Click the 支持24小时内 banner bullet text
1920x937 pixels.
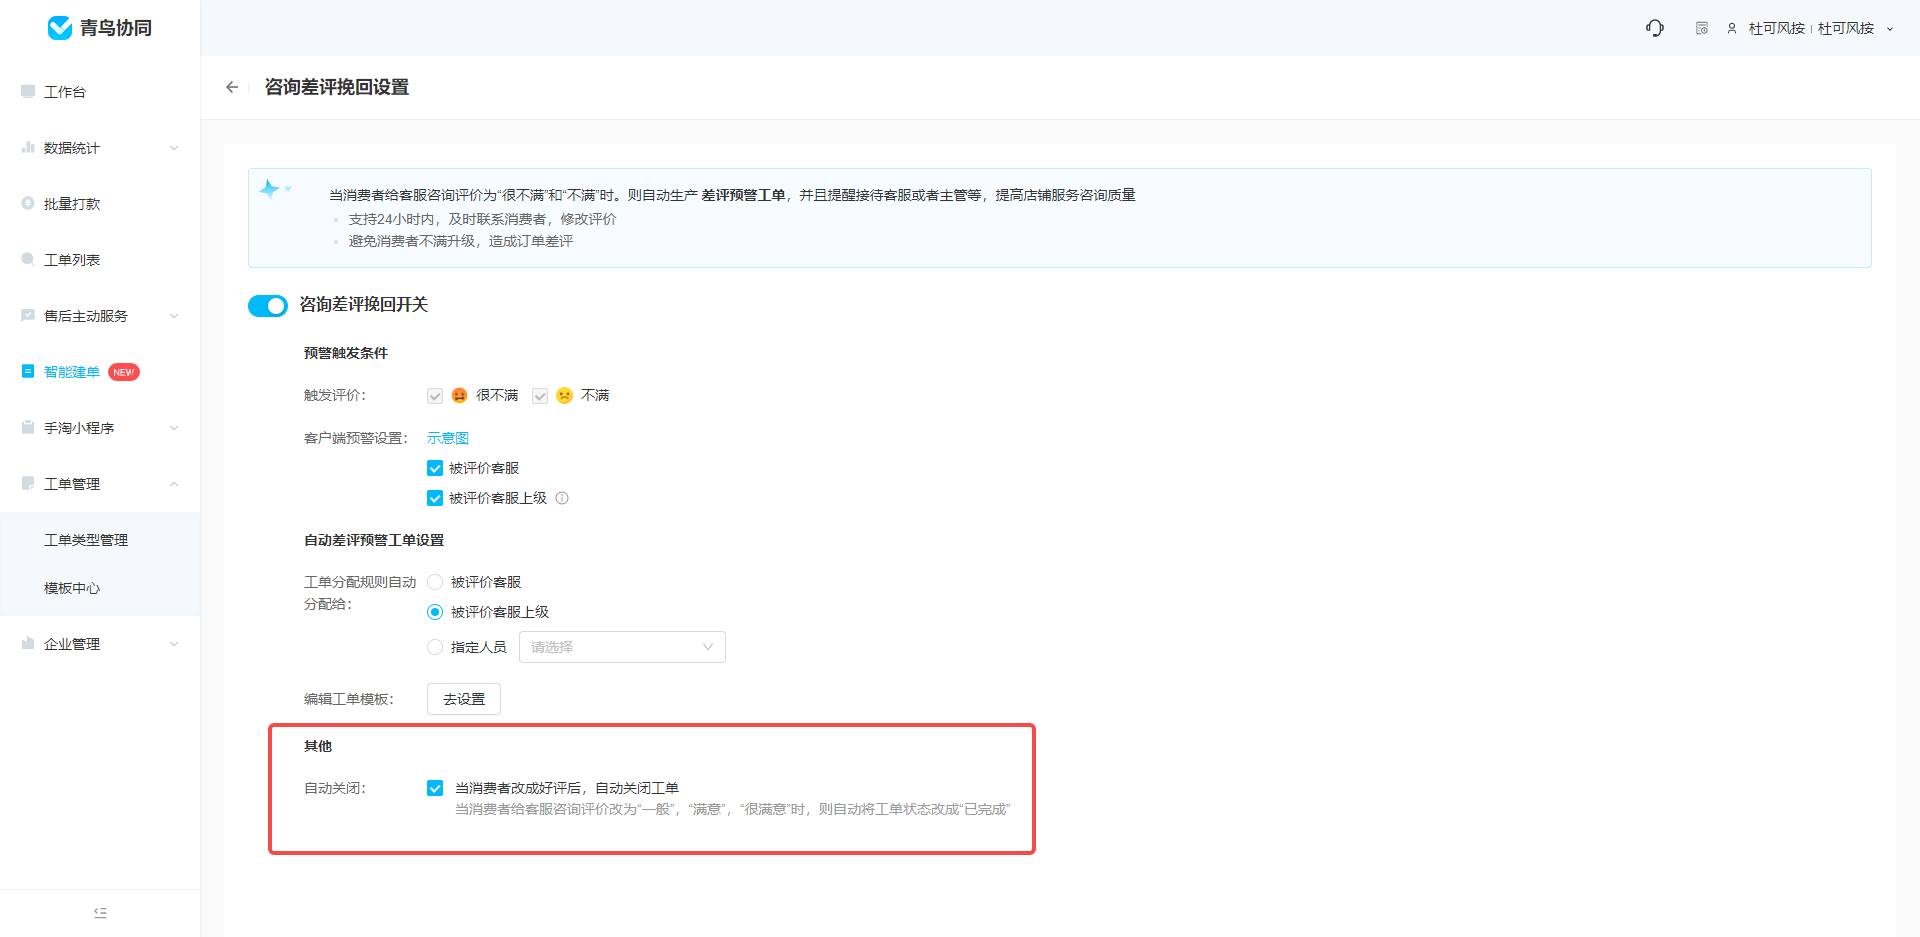pos(482,219)
